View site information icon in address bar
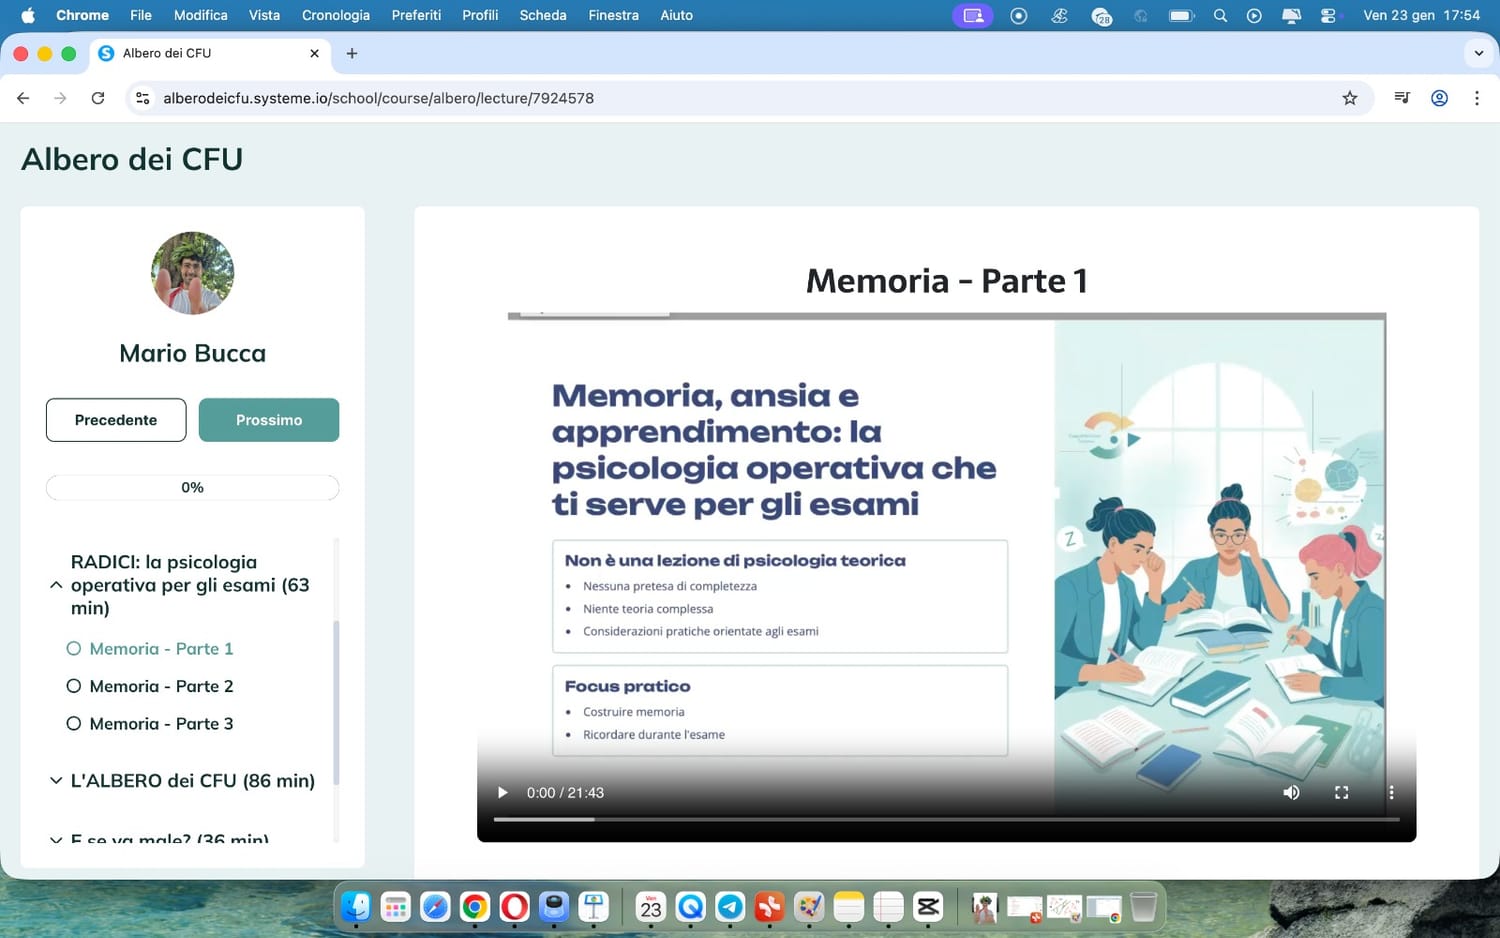This screenshot has width=1500, height=938. pos(143,98)
